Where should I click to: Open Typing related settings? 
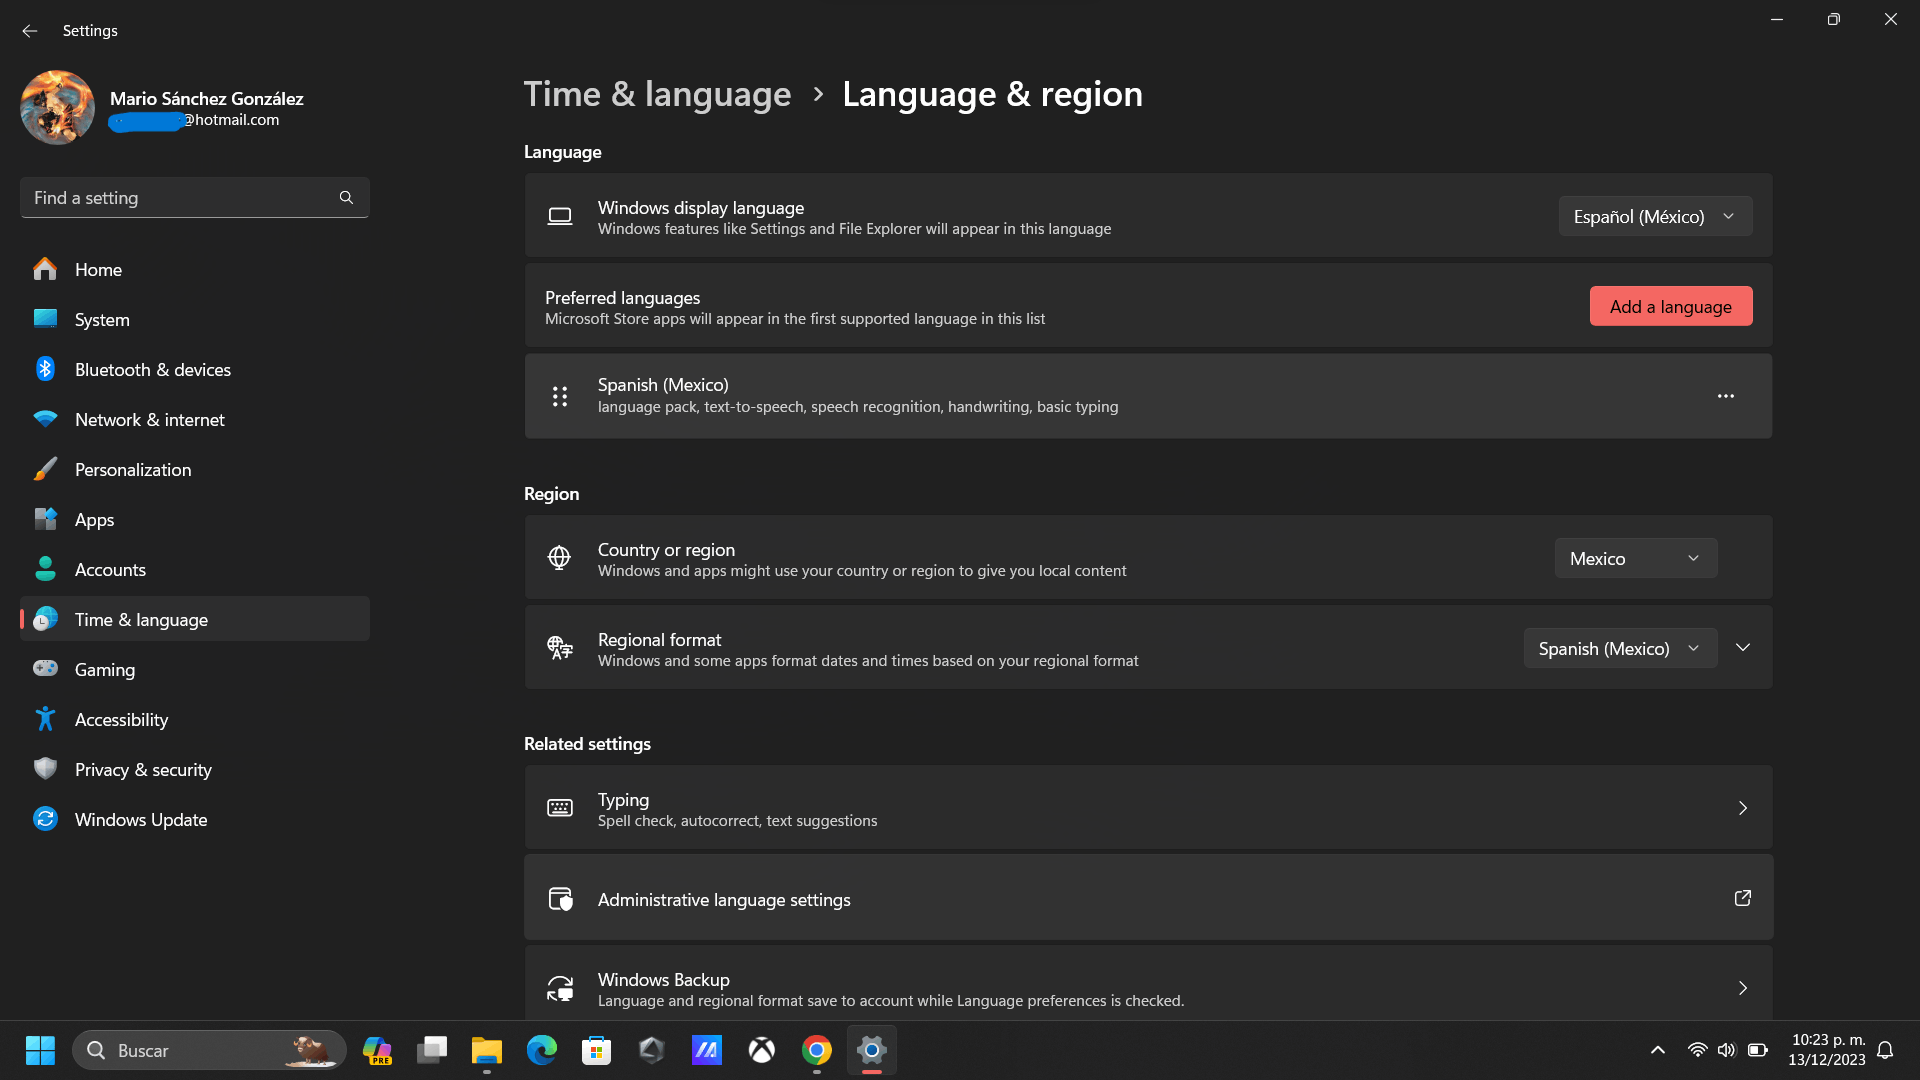(x=1147, y=806)
